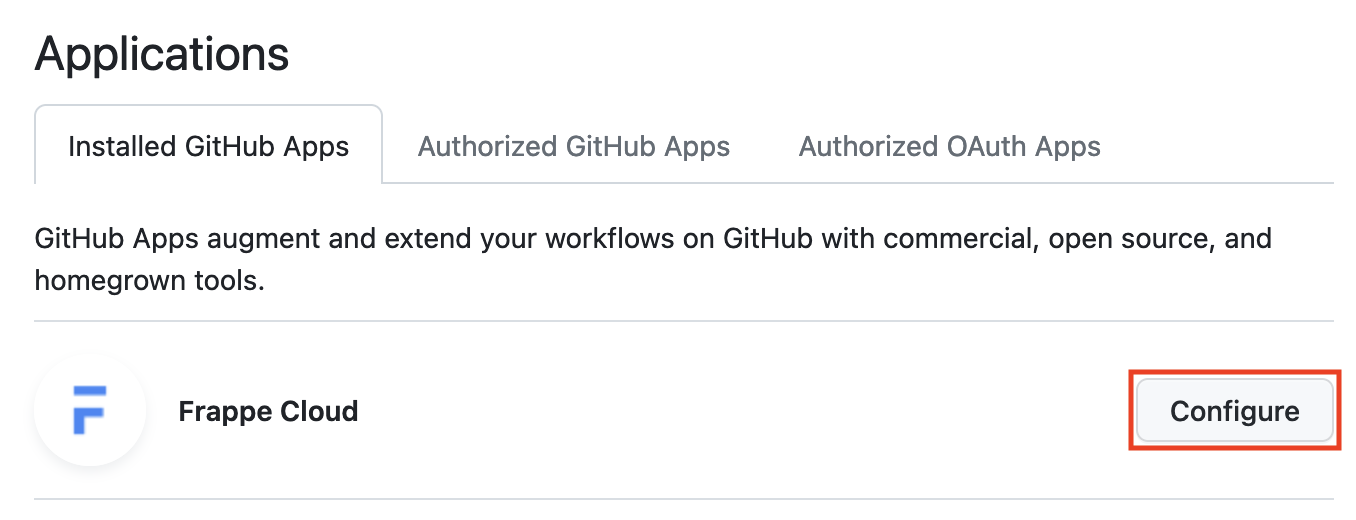Click the blue F glyph inside the logo

pyautogui.click(x=90, y=409)
